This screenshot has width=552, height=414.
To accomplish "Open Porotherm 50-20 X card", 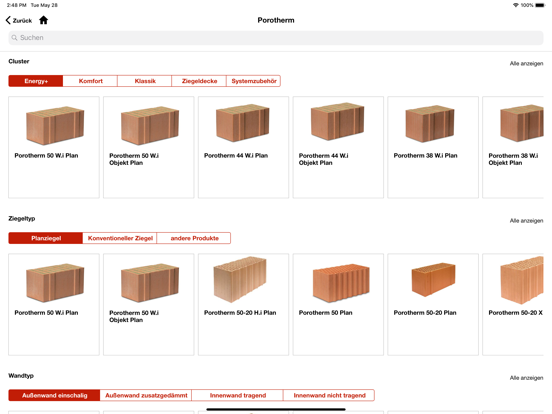I will tap(513, 305).
